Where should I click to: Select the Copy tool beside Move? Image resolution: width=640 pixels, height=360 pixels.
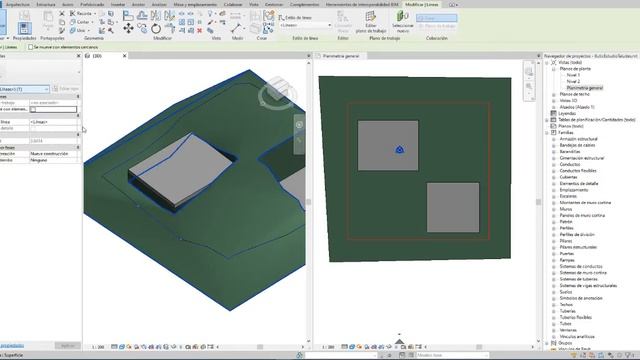coord(142,28)
